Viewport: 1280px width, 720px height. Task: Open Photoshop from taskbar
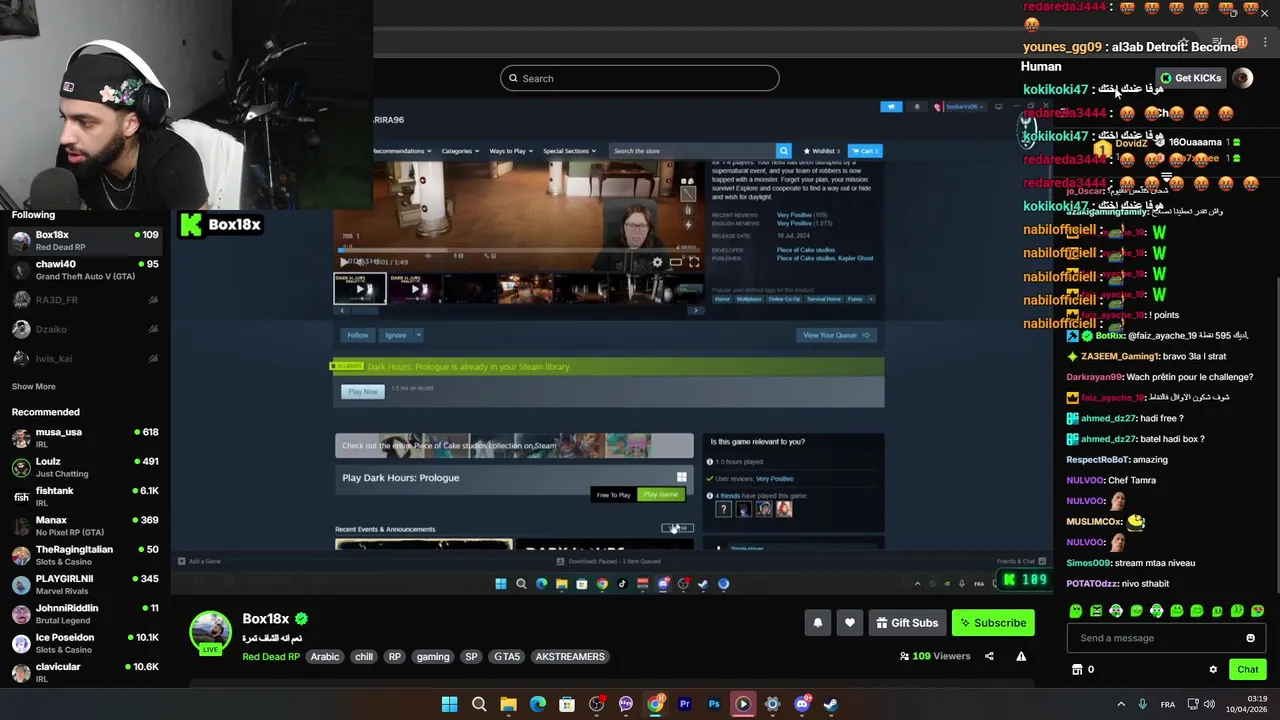pos(714,704)
